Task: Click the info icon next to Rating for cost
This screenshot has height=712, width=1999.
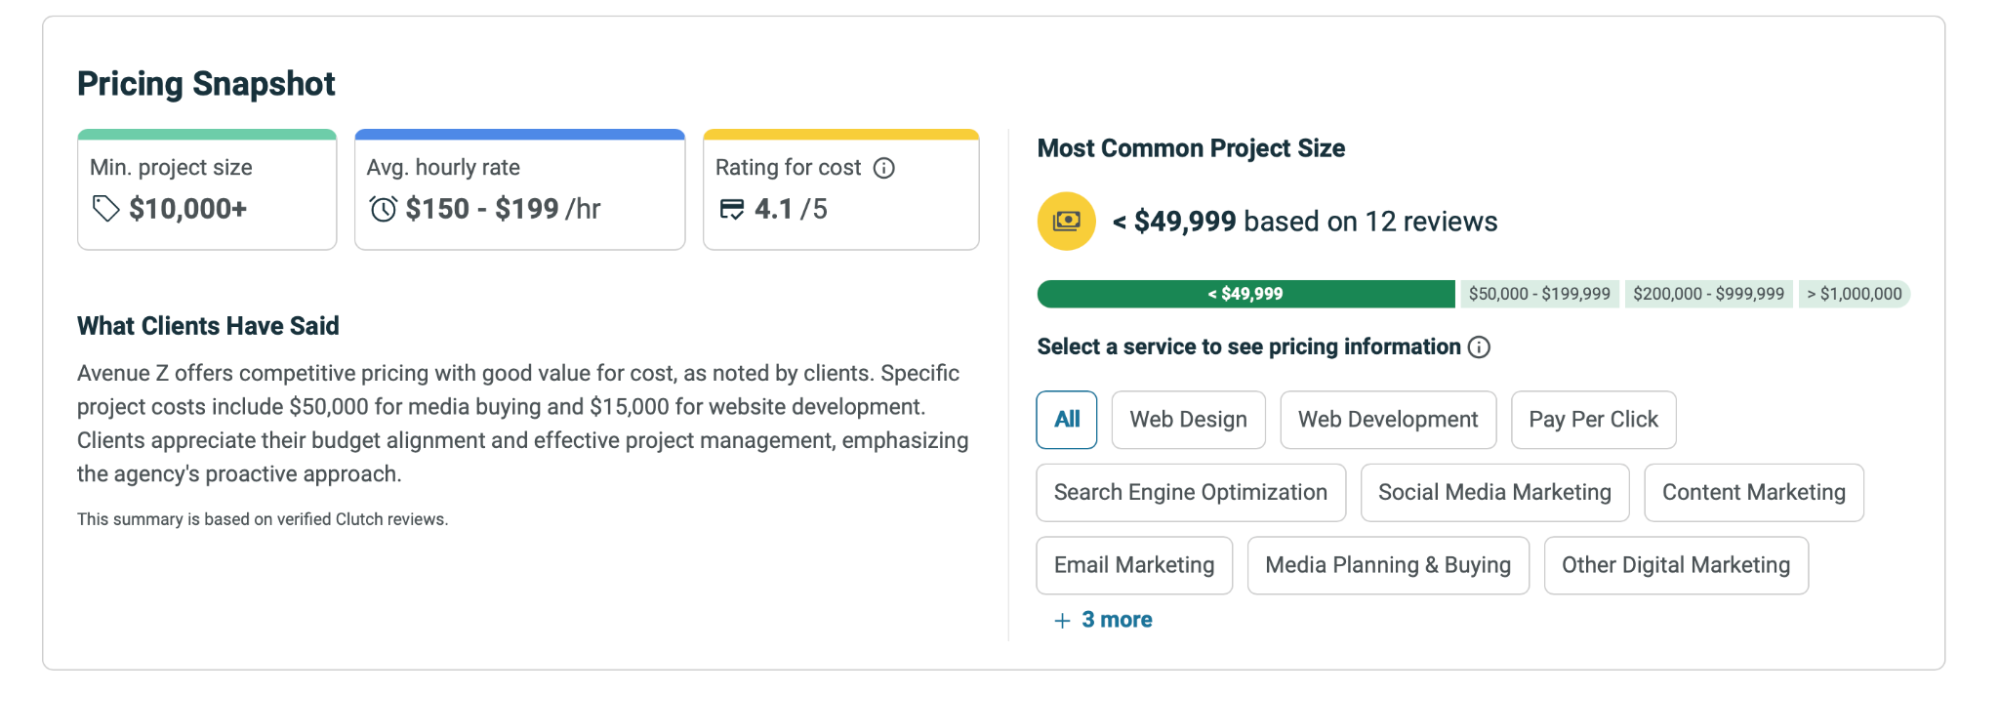Action: 884,168
